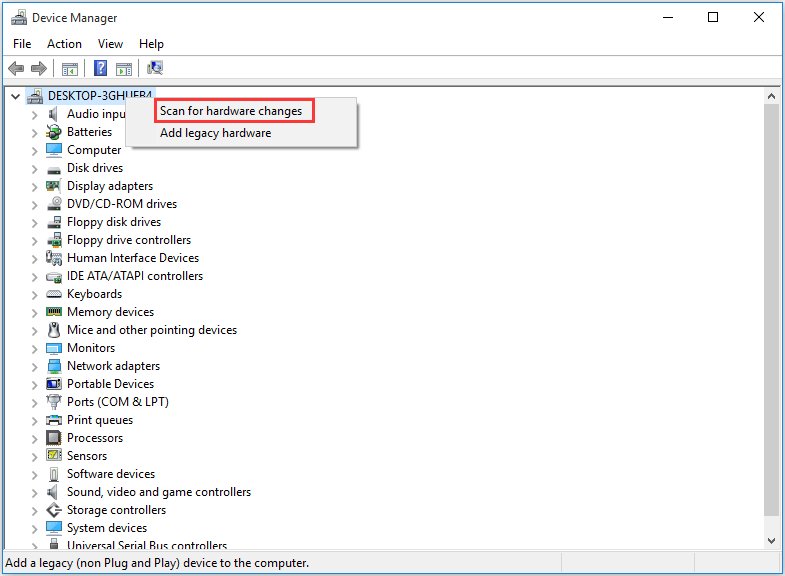
Task: Click the Scan for hardware changes toolbar icon
Action: point(155,68)
